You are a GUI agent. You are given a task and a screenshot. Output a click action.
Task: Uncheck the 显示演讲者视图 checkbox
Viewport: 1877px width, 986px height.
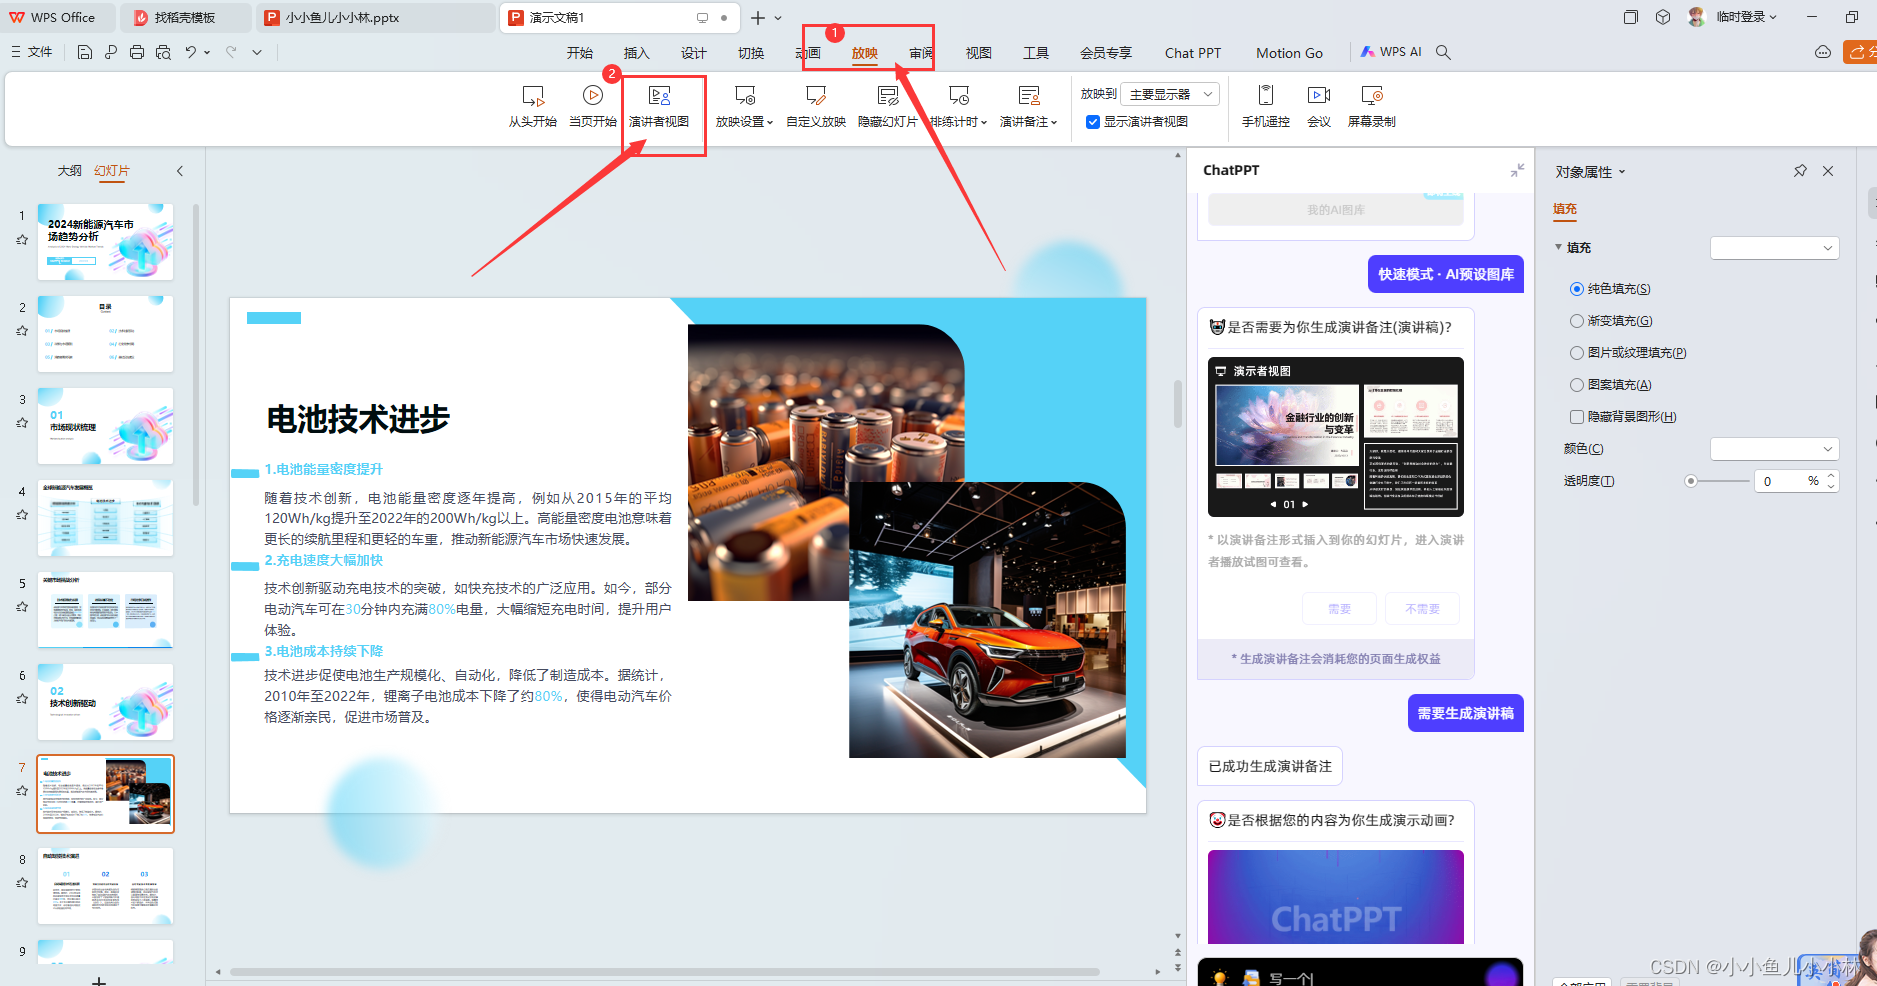click(x=1093, y=122)
